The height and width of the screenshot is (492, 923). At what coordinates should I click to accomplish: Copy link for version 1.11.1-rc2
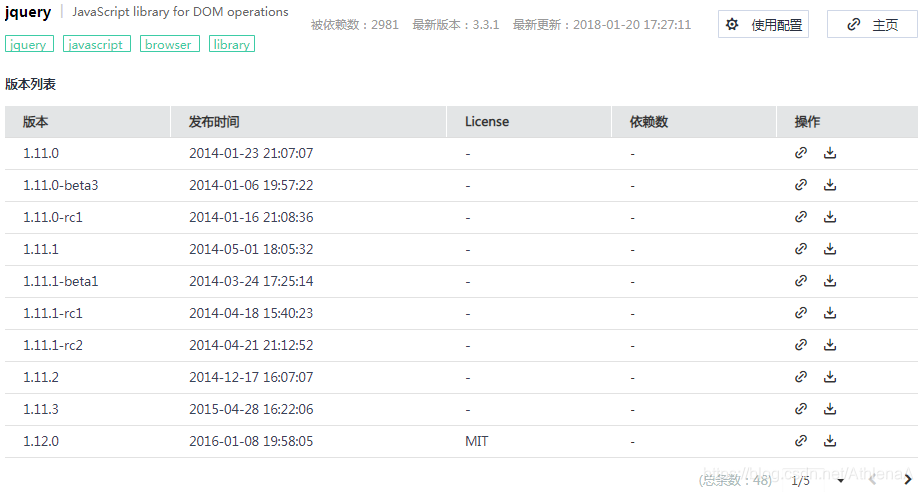click(801, 345)
